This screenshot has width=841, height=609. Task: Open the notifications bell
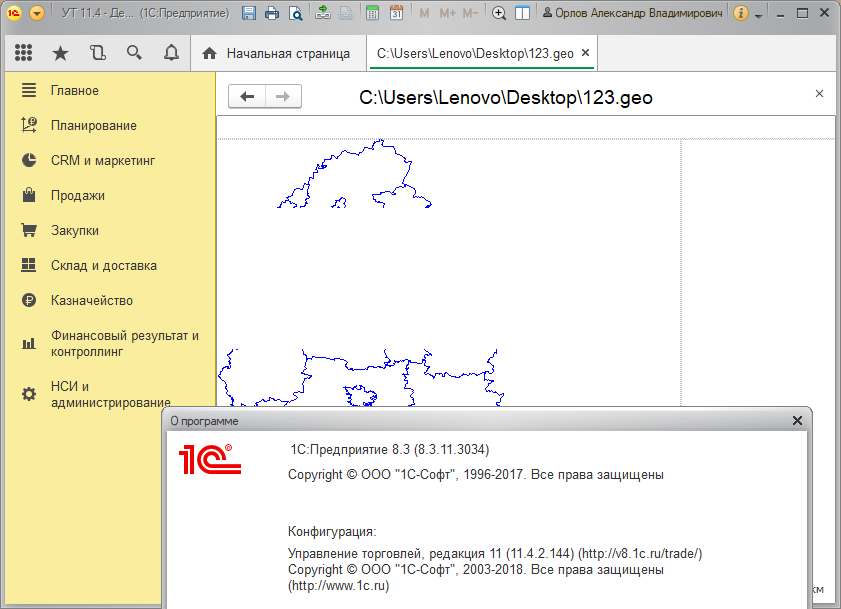pyautogui.click(x=171, y=53)
